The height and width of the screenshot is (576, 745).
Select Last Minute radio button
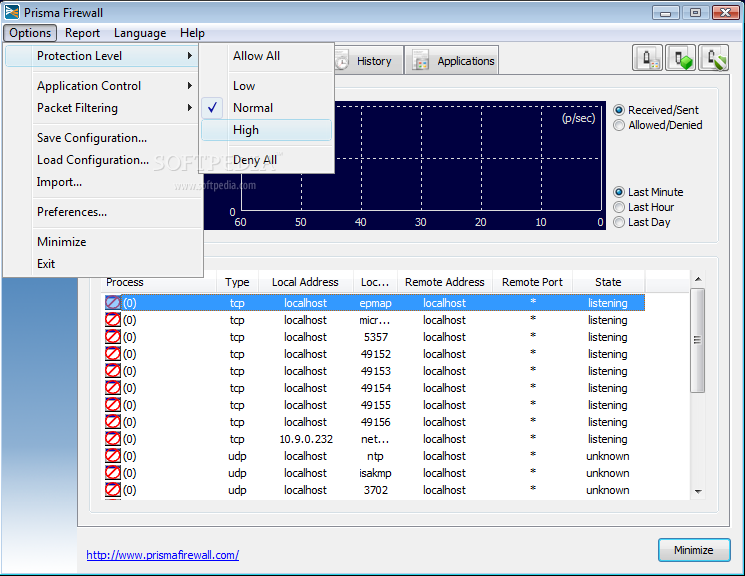pos(619,192)
